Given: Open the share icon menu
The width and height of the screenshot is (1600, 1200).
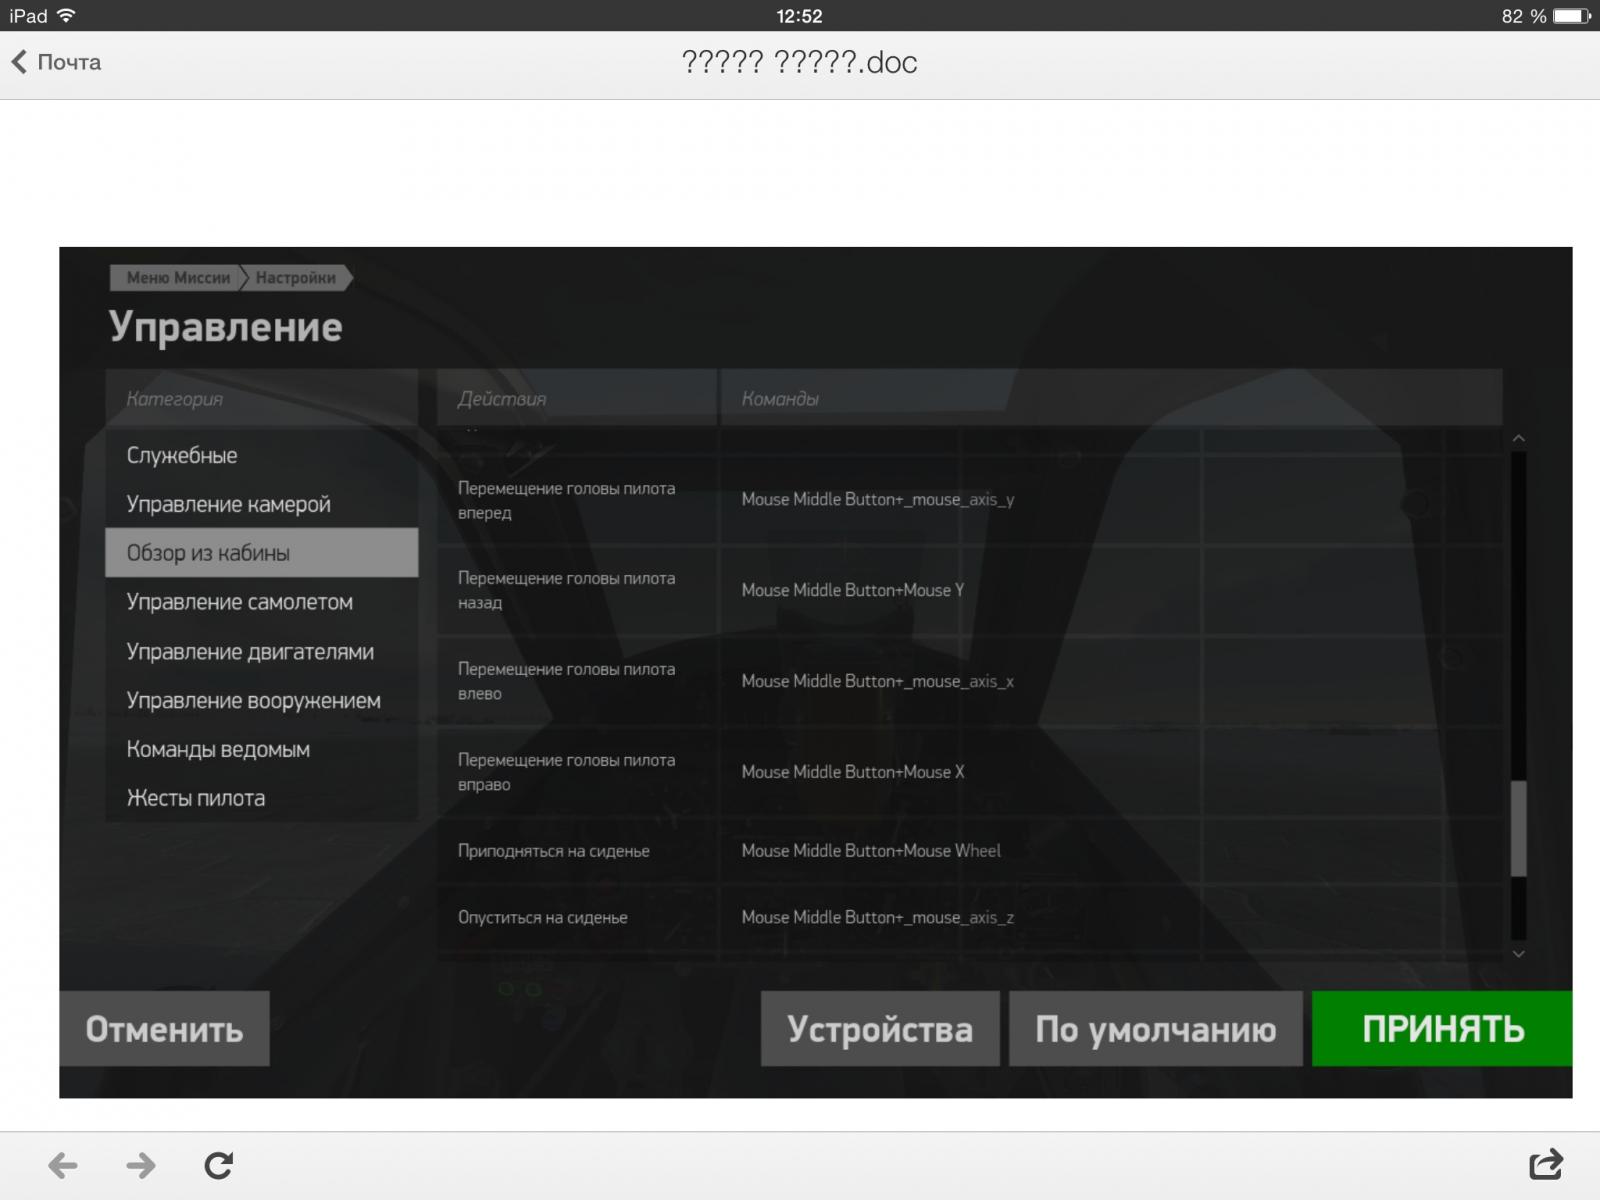Looking at the screenshot, I should (x=1546, y=1164).
